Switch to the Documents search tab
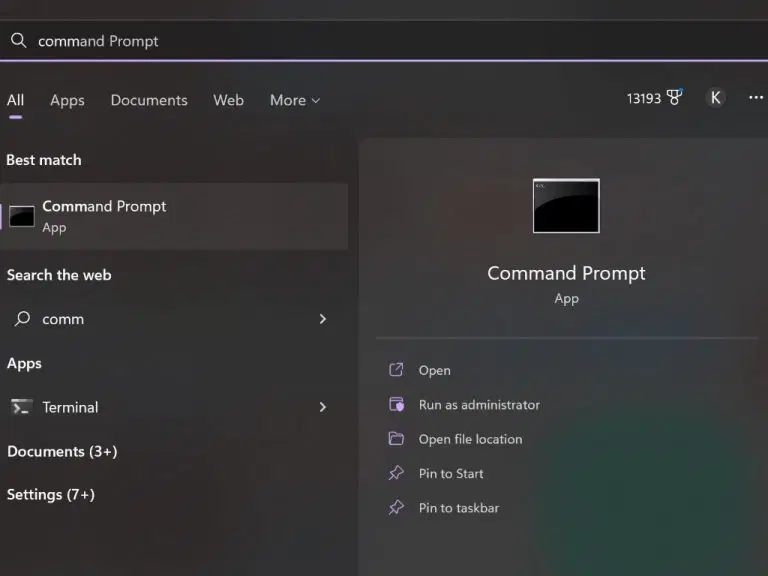 click(149, 100)
